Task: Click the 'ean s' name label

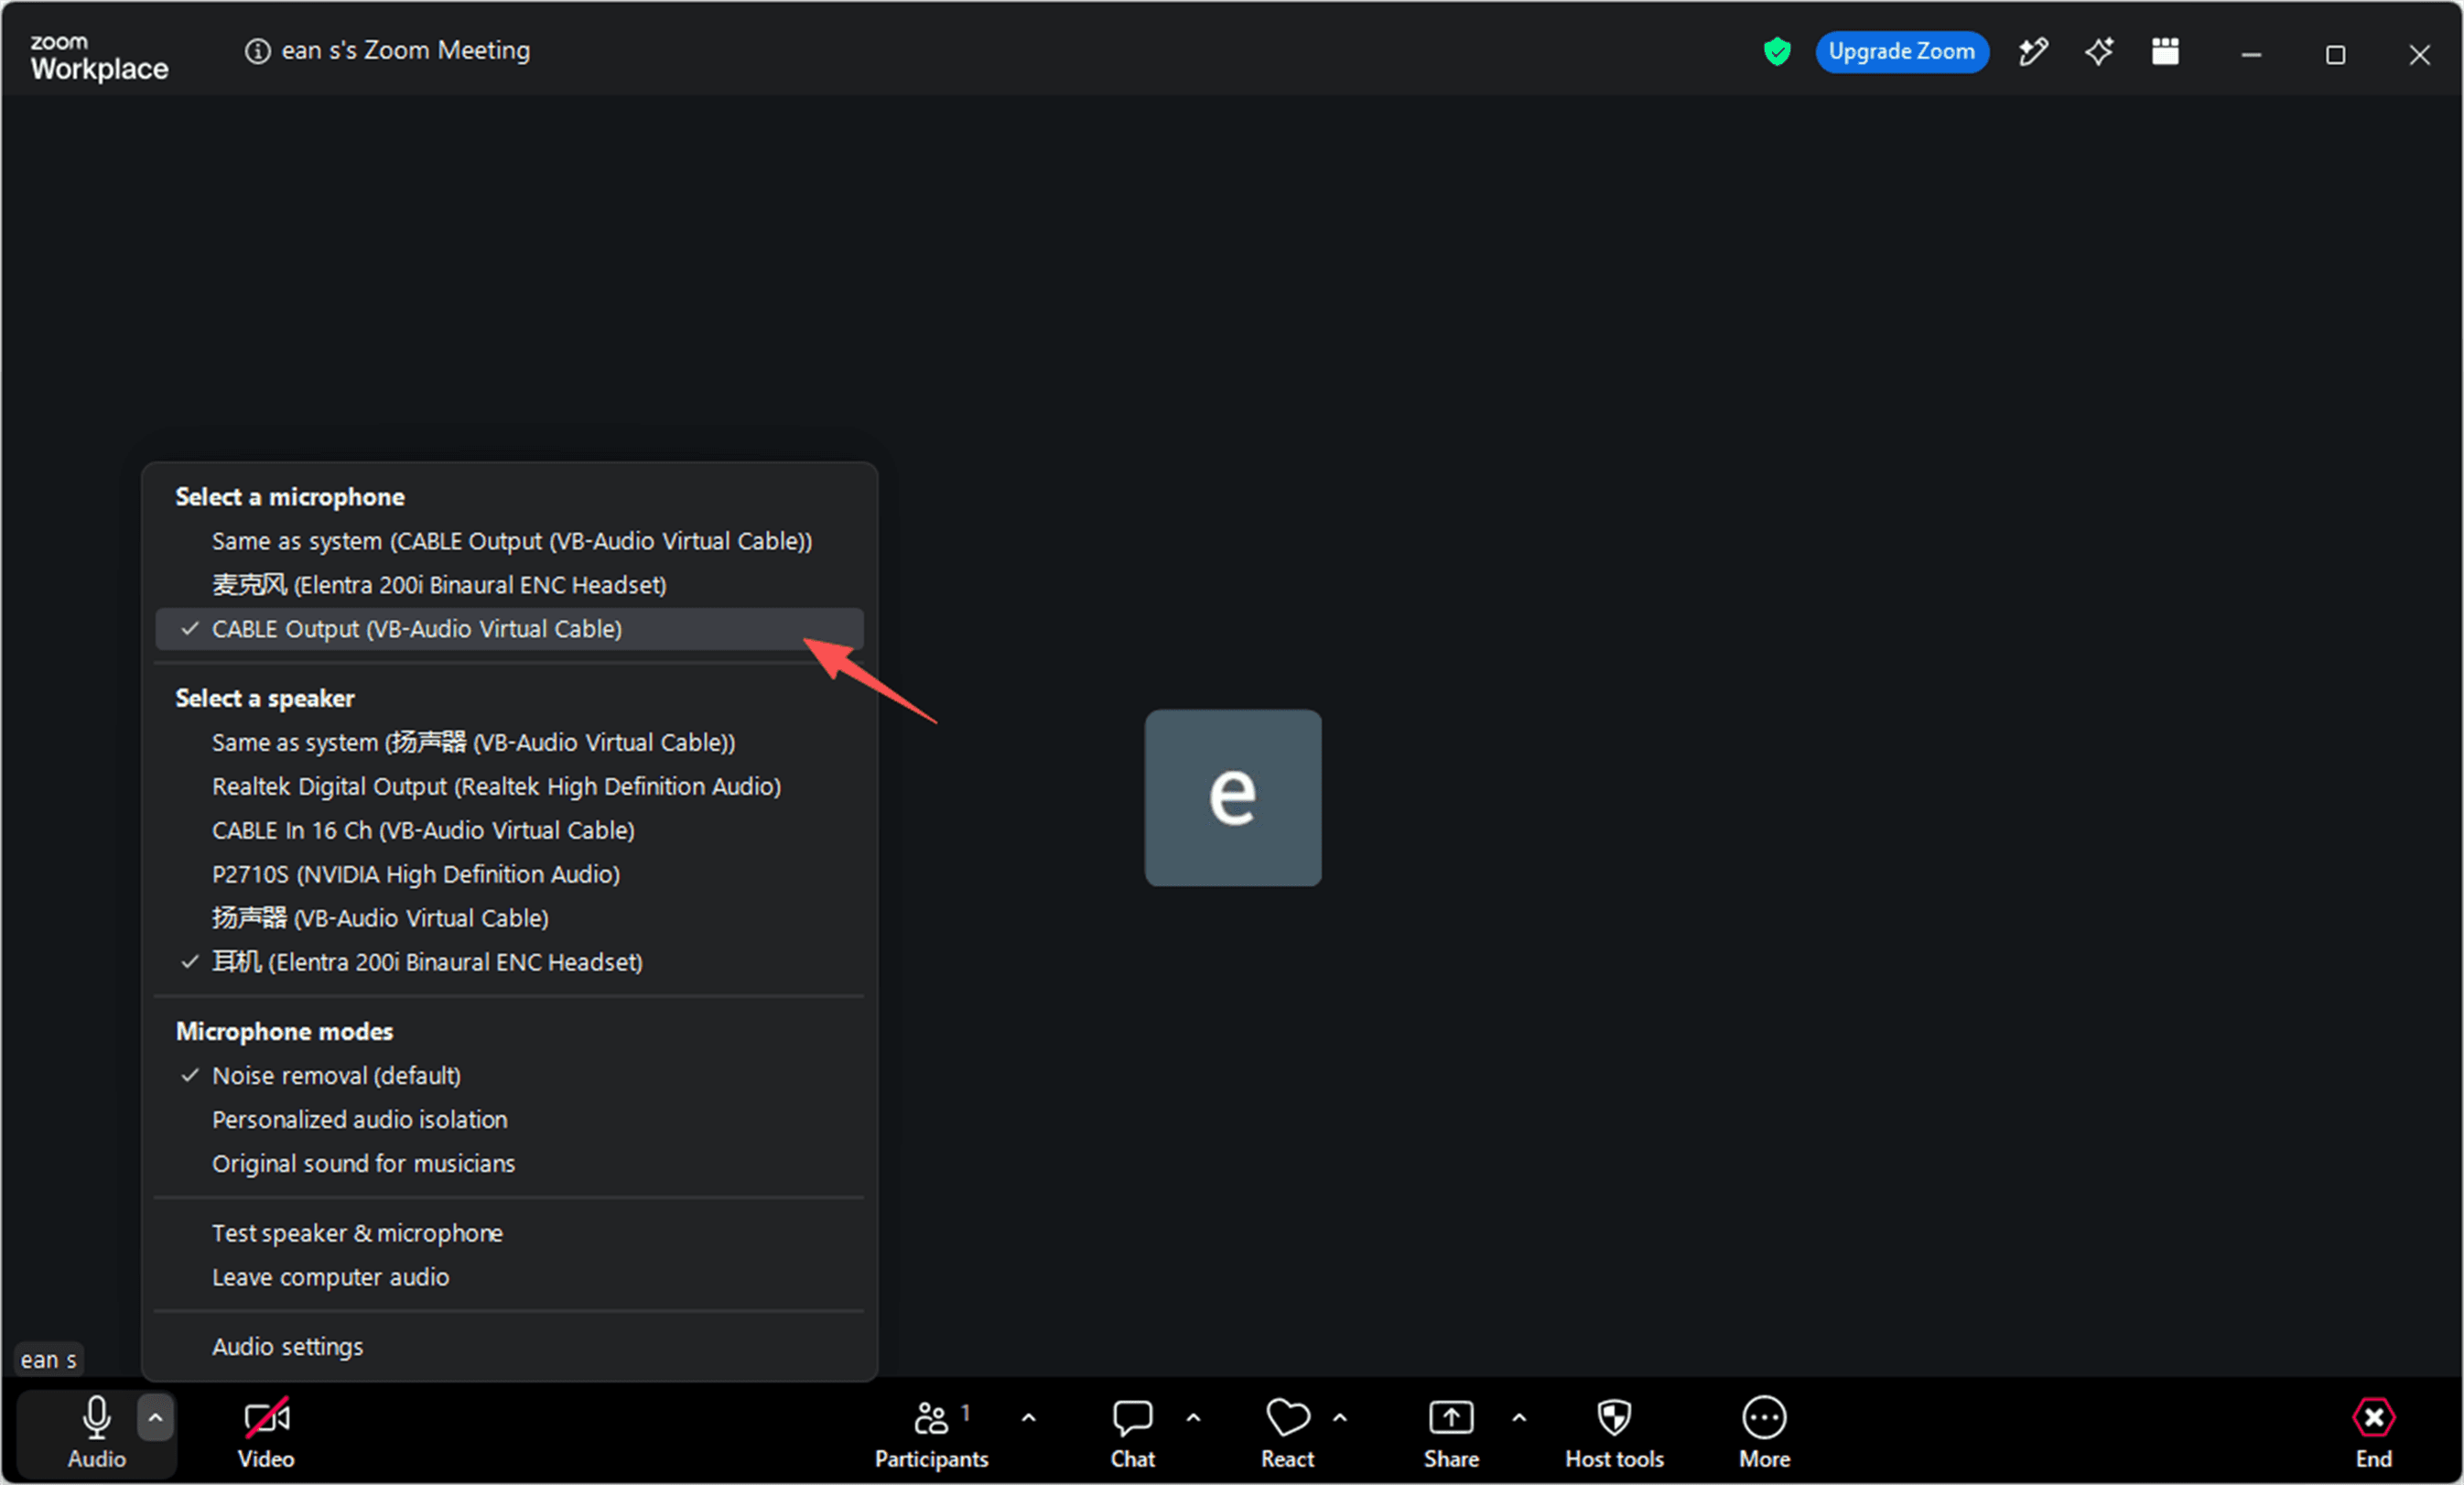Action: (48, 1360)
